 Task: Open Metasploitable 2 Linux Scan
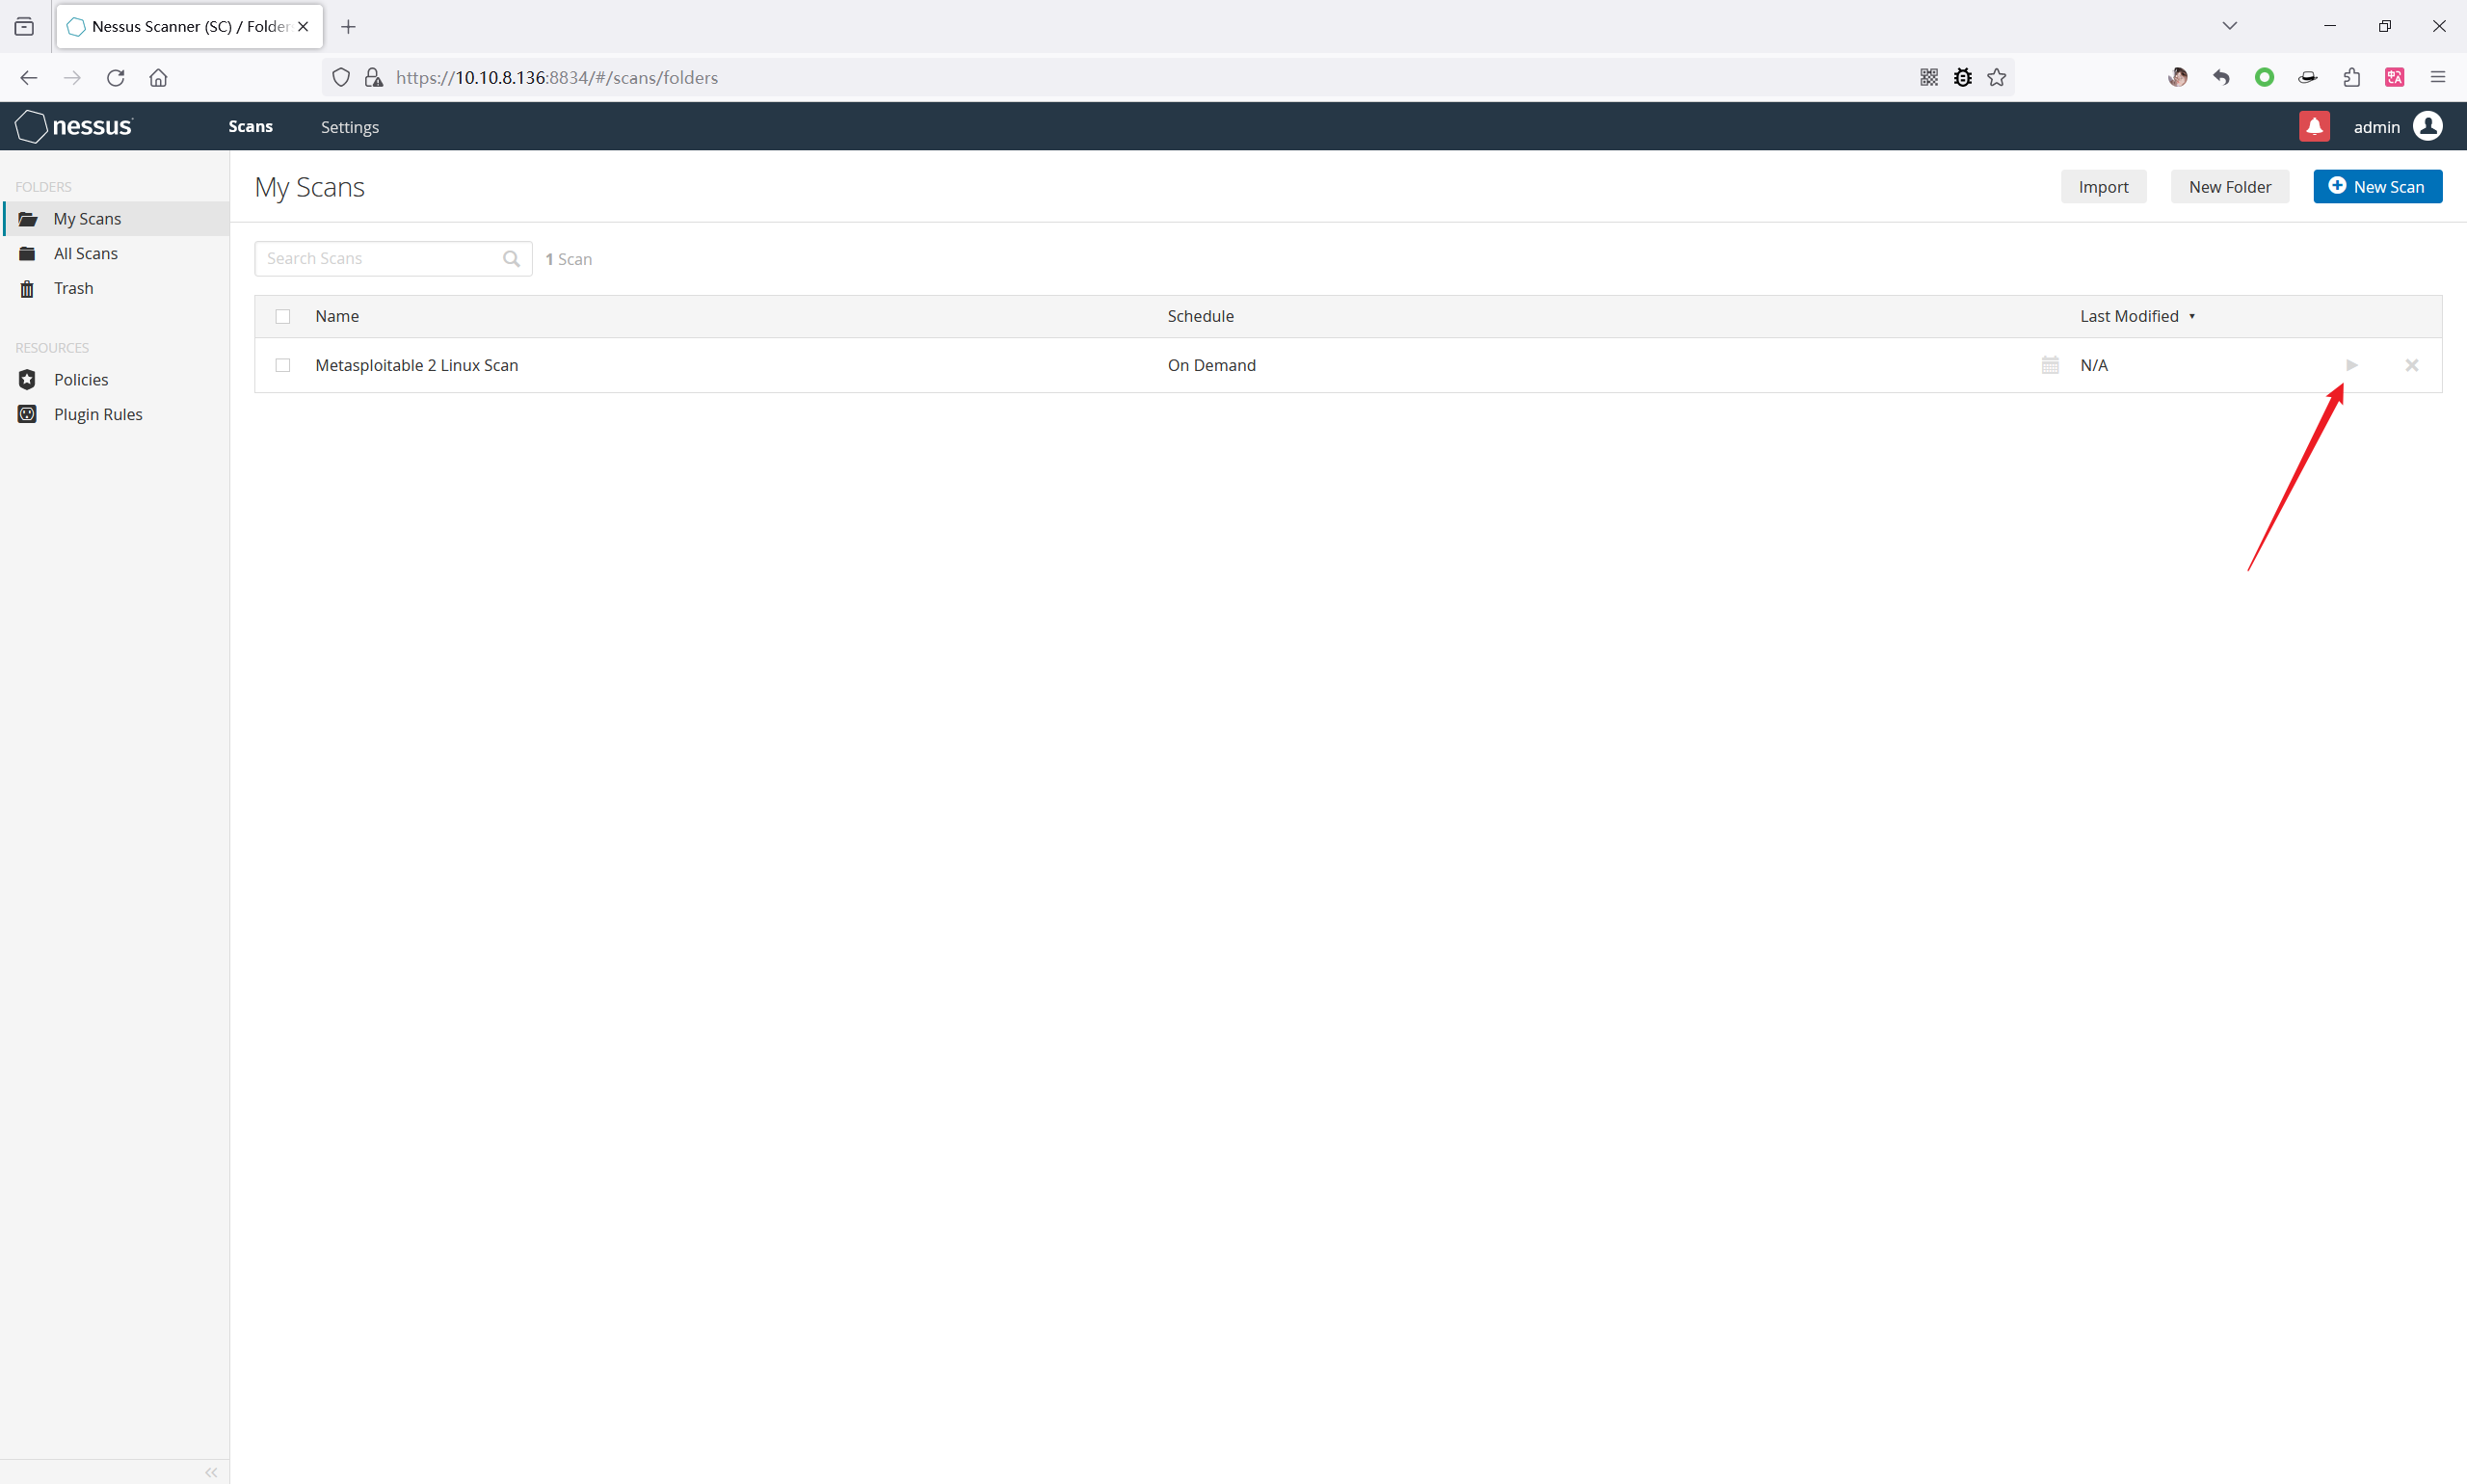coord(416,366)
